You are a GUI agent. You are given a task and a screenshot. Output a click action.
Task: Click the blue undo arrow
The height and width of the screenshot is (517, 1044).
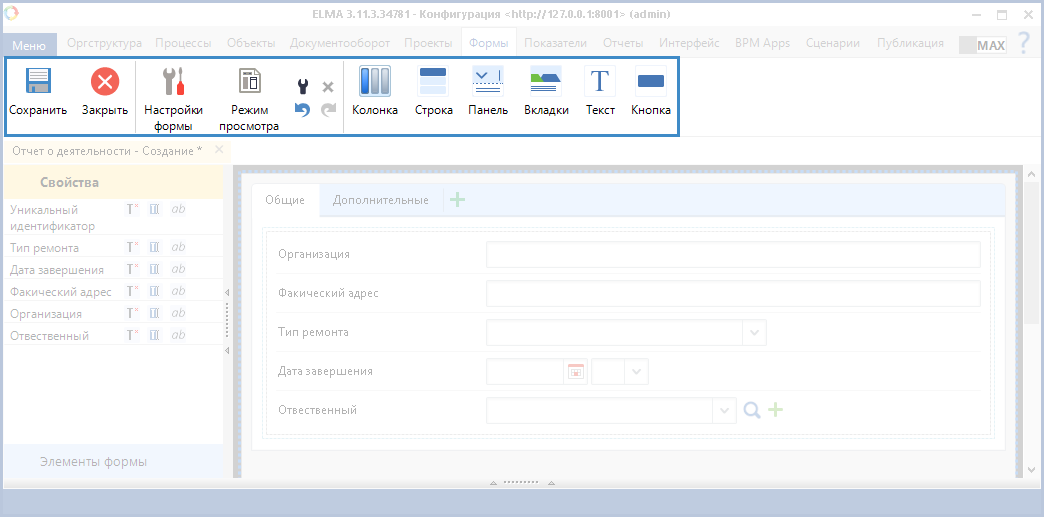pyautogui.click(x=302, y=109)
